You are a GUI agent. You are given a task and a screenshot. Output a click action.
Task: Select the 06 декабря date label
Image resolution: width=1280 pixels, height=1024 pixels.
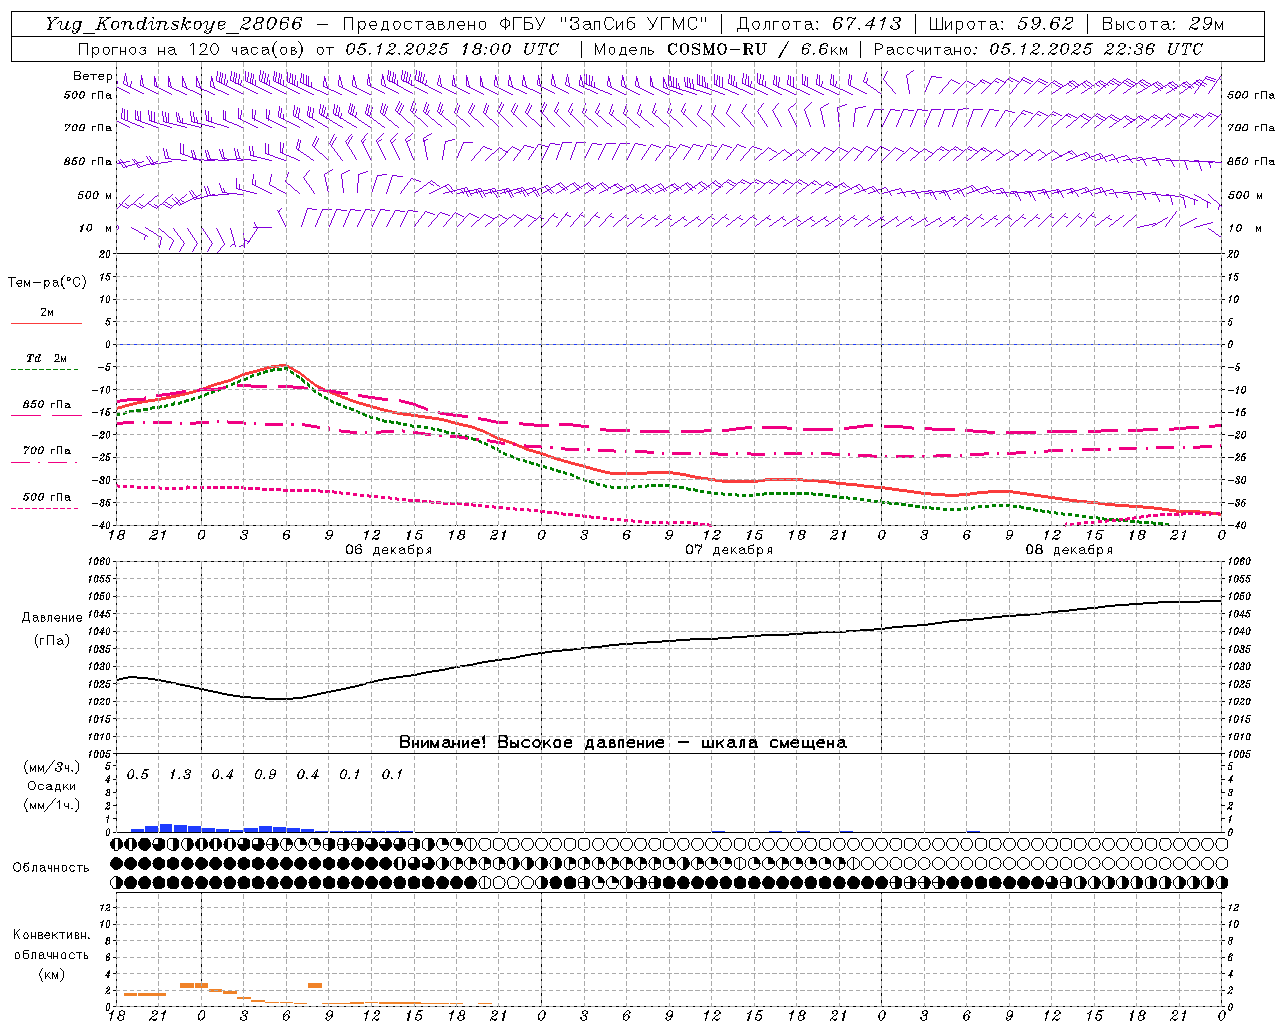[x=388, y=550]
